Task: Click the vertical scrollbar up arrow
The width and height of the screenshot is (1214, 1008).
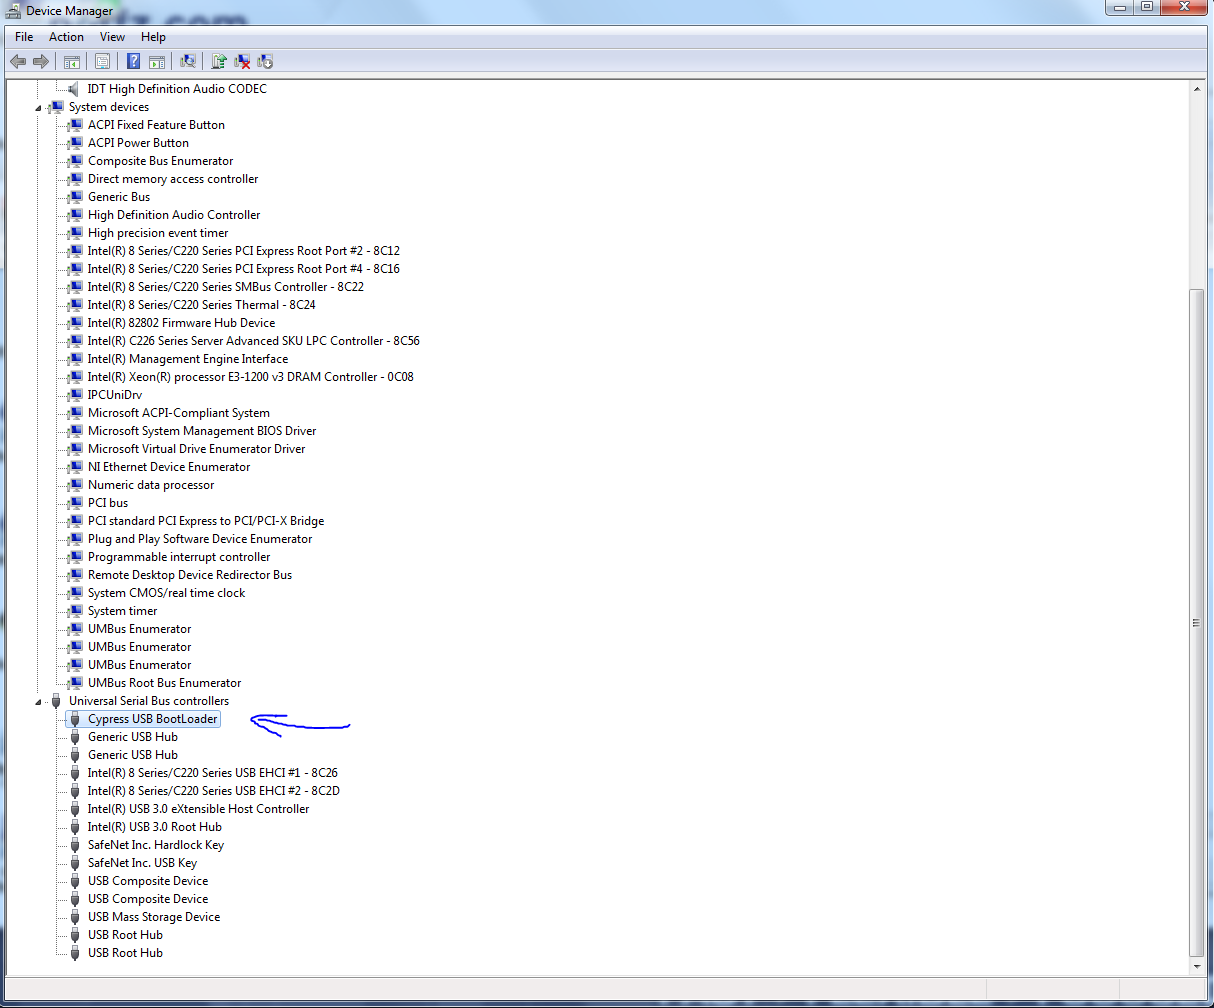Action: coord(1197,89)
